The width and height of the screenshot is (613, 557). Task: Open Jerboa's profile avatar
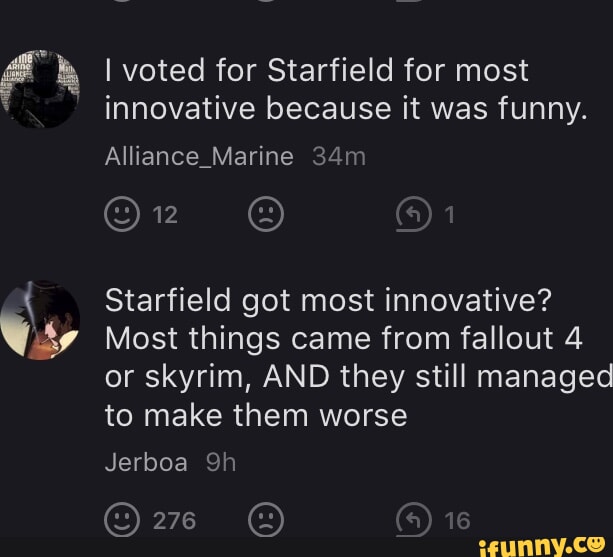[42, 320]
